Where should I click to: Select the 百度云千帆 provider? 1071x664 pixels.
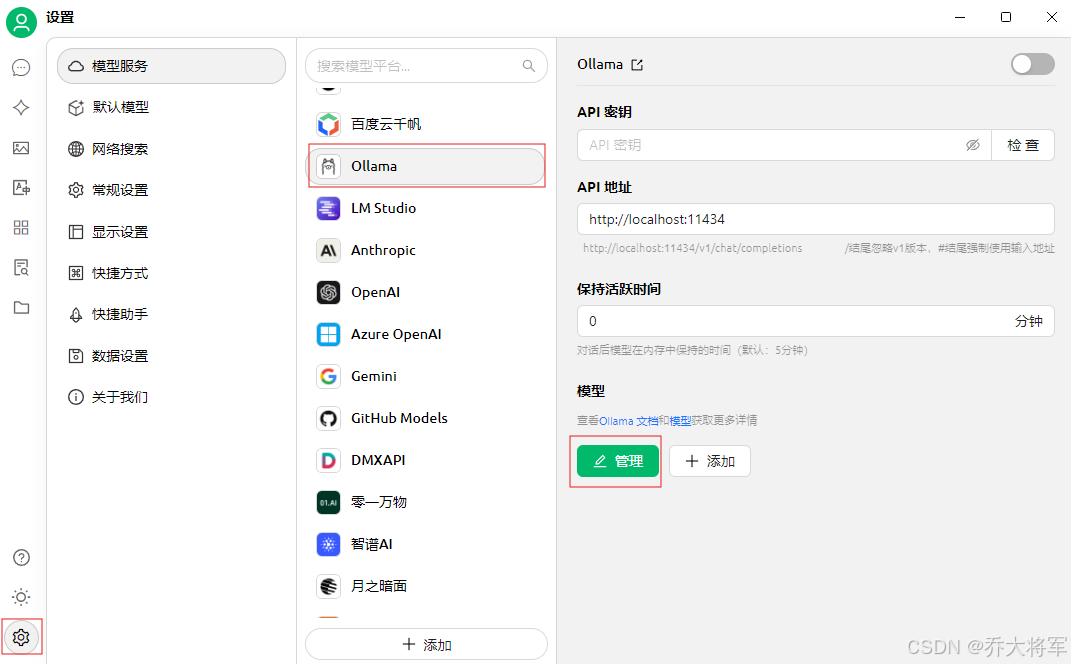click(426, 124)
